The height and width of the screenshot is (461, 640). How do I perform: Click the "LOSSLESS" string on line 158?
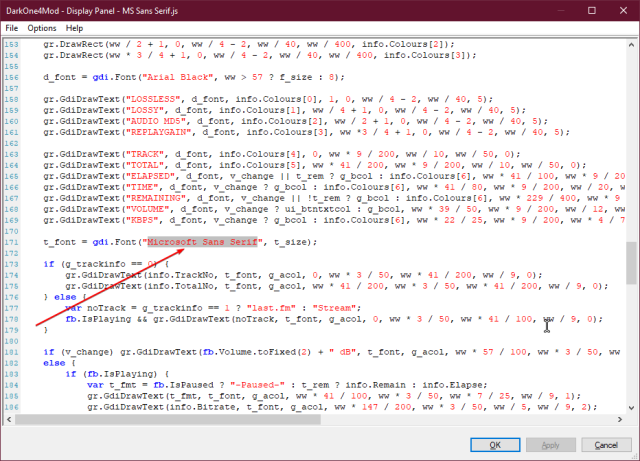153,99
